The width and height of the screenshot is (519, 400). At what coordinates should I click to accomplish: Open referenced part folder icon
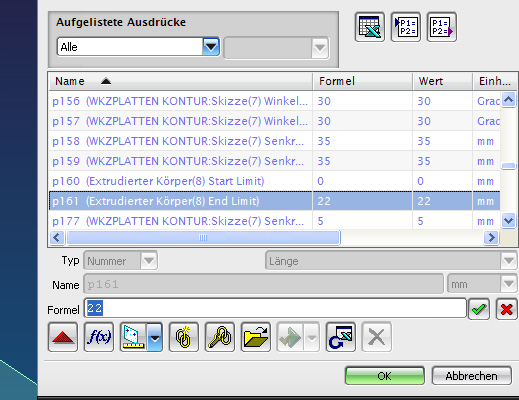tap(256, 337)
